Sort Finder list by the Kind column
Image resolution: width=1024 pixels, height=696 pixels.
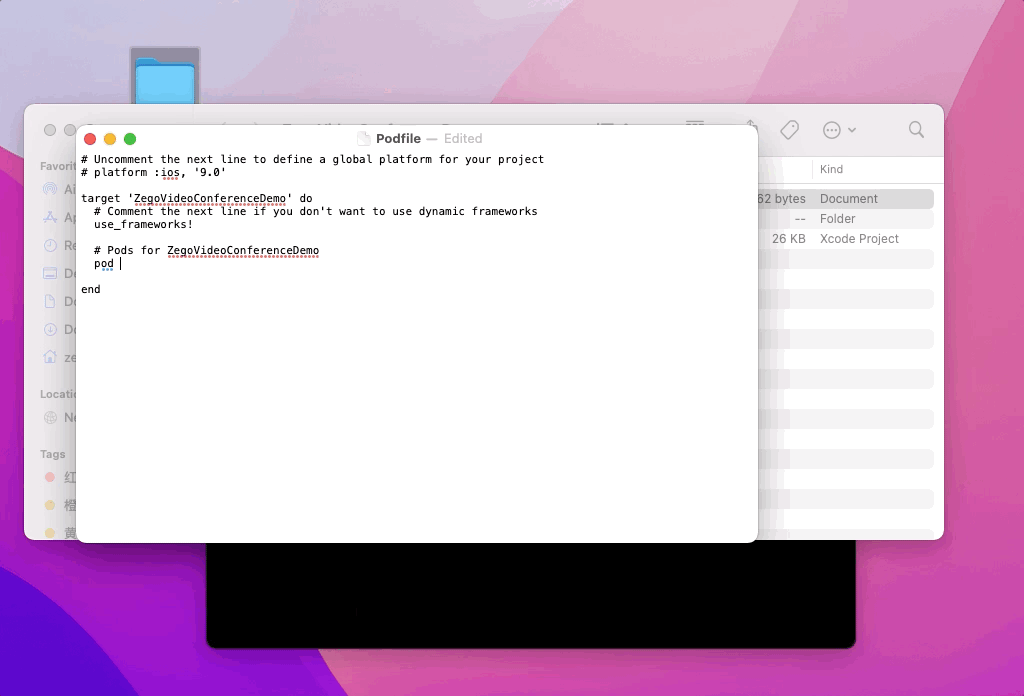pos(831,169)
